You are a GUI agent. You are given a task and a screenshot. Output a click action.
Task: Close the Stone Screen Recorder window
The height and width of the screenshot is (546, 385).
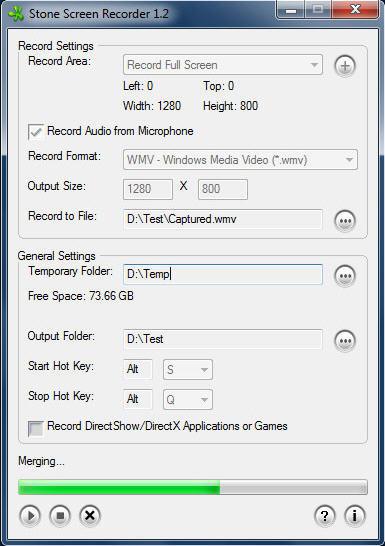click(x=355, y=10)
